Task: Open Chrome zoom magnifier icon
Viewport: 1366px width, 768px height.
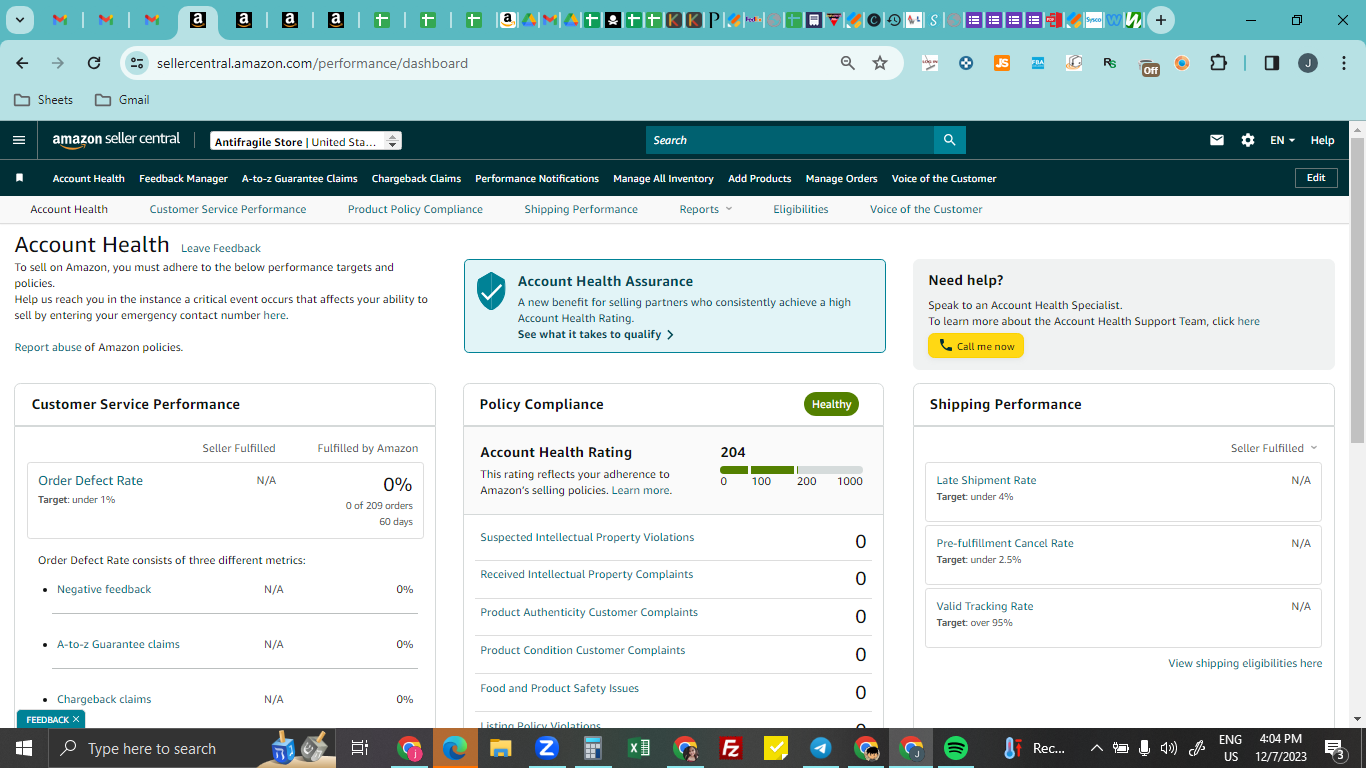Action: [848, 63]
